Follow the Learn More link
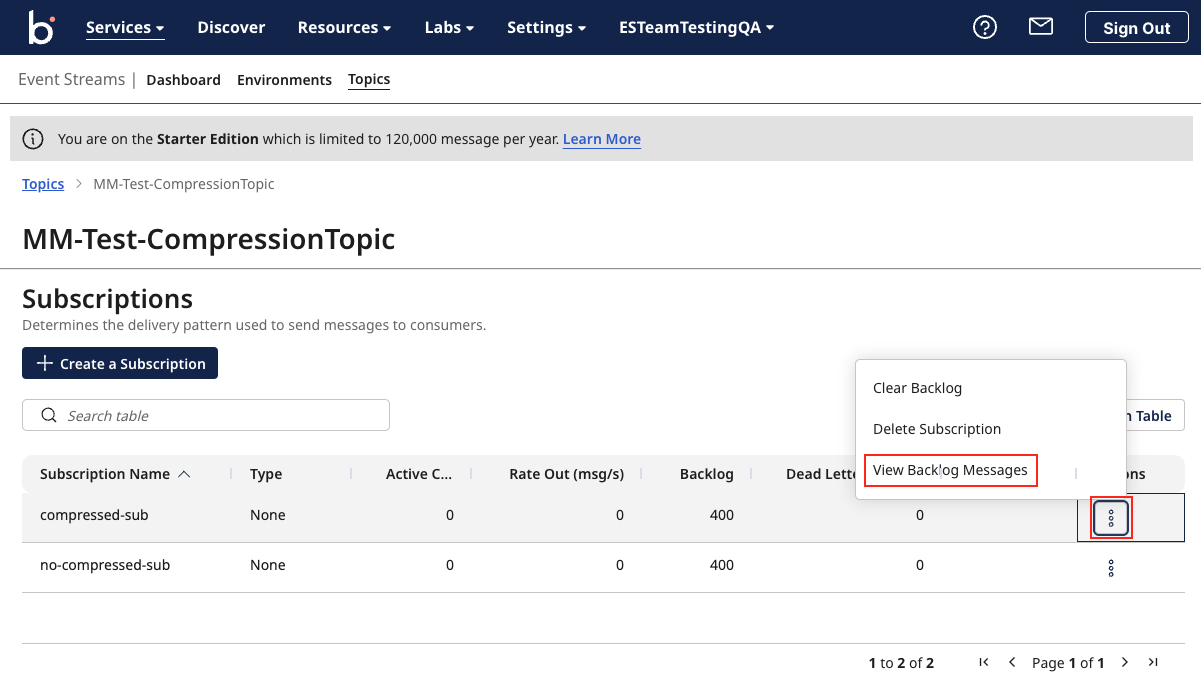This screenshot has width=1201, height=680. point(602,139)
